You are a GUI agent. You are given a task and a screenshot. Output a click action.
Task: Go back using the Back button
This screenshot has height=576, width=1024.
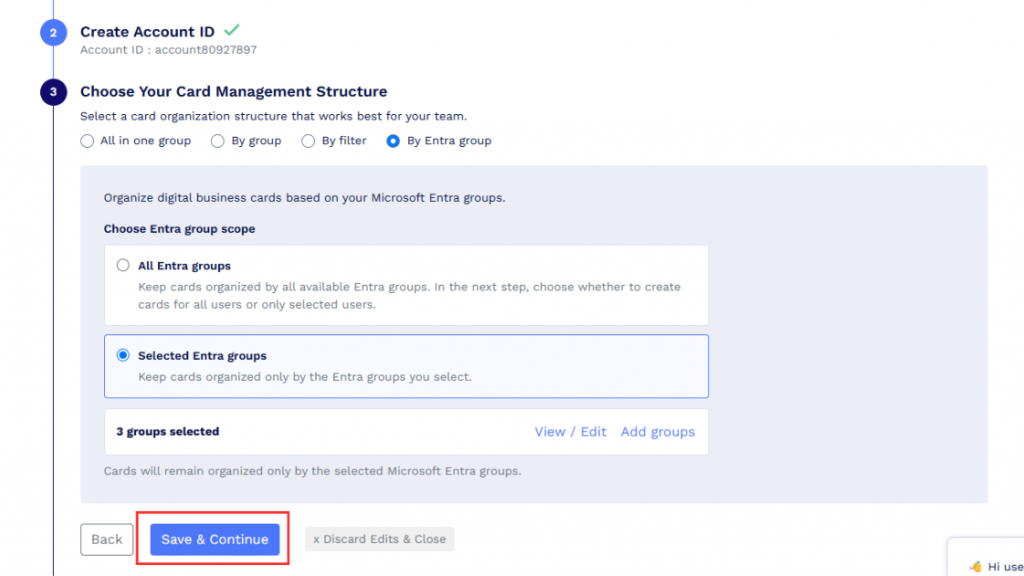coord(106,539)
